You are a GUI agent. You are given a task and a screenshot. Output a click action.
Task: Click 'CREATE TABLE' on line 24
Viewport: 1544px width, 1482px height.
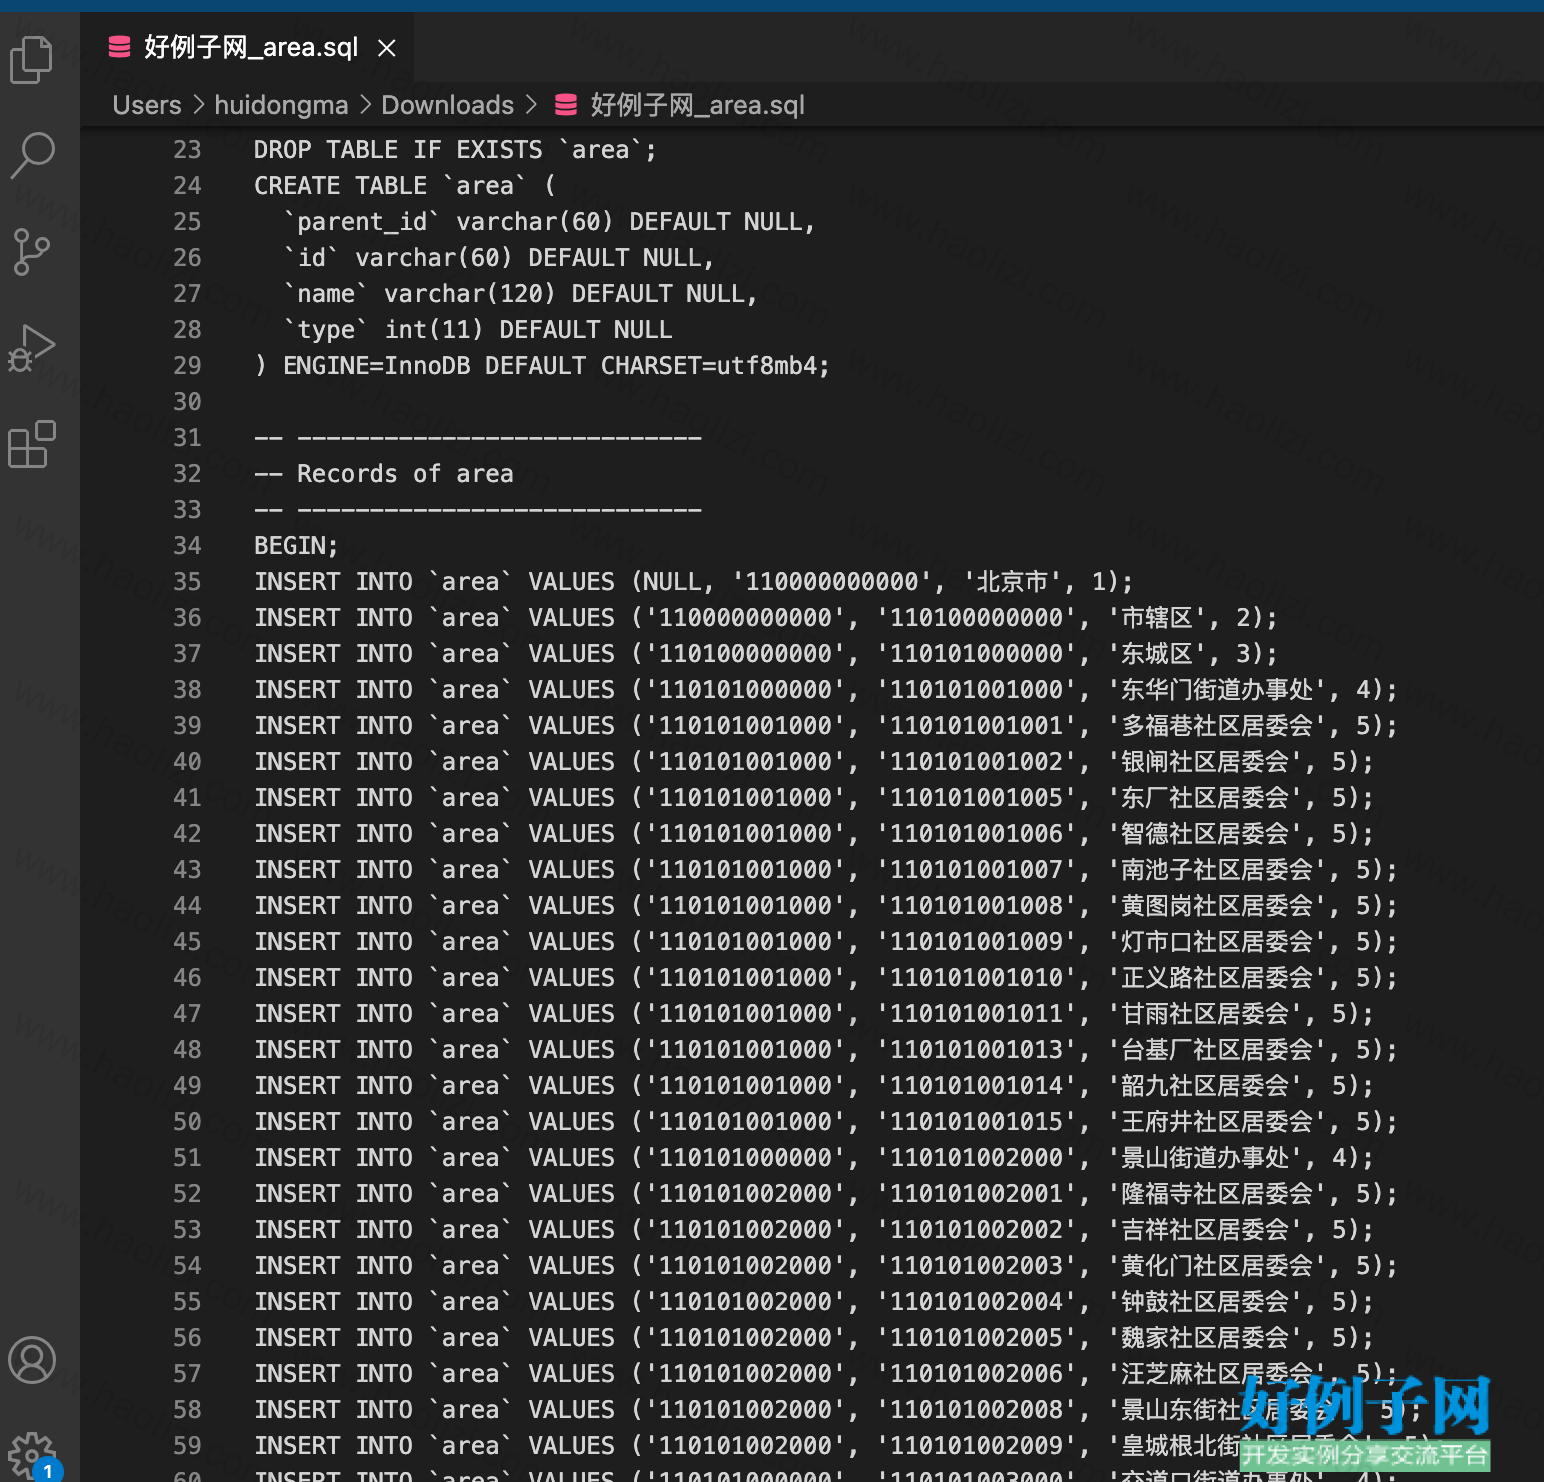click(x=340, y=186)
